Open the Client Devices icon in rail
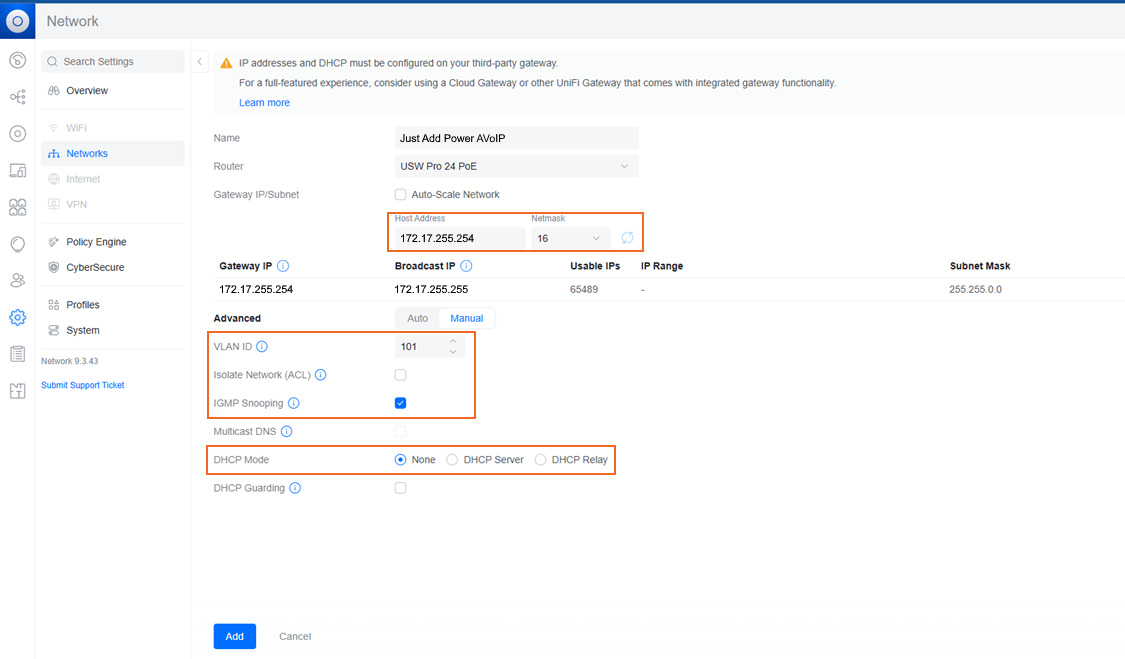The height and width of the screenshot is (659, 1125). pos(17,170)
